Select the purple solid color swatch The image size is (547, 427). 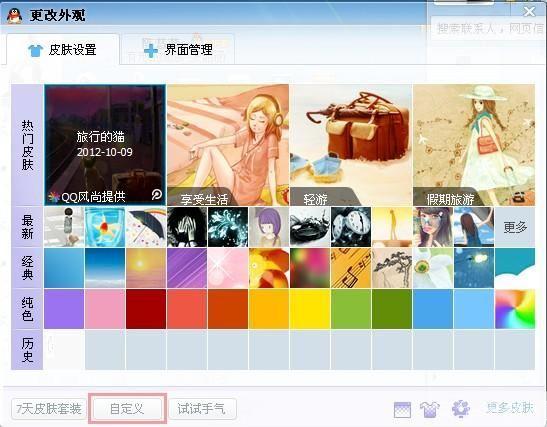coord(64,309)
